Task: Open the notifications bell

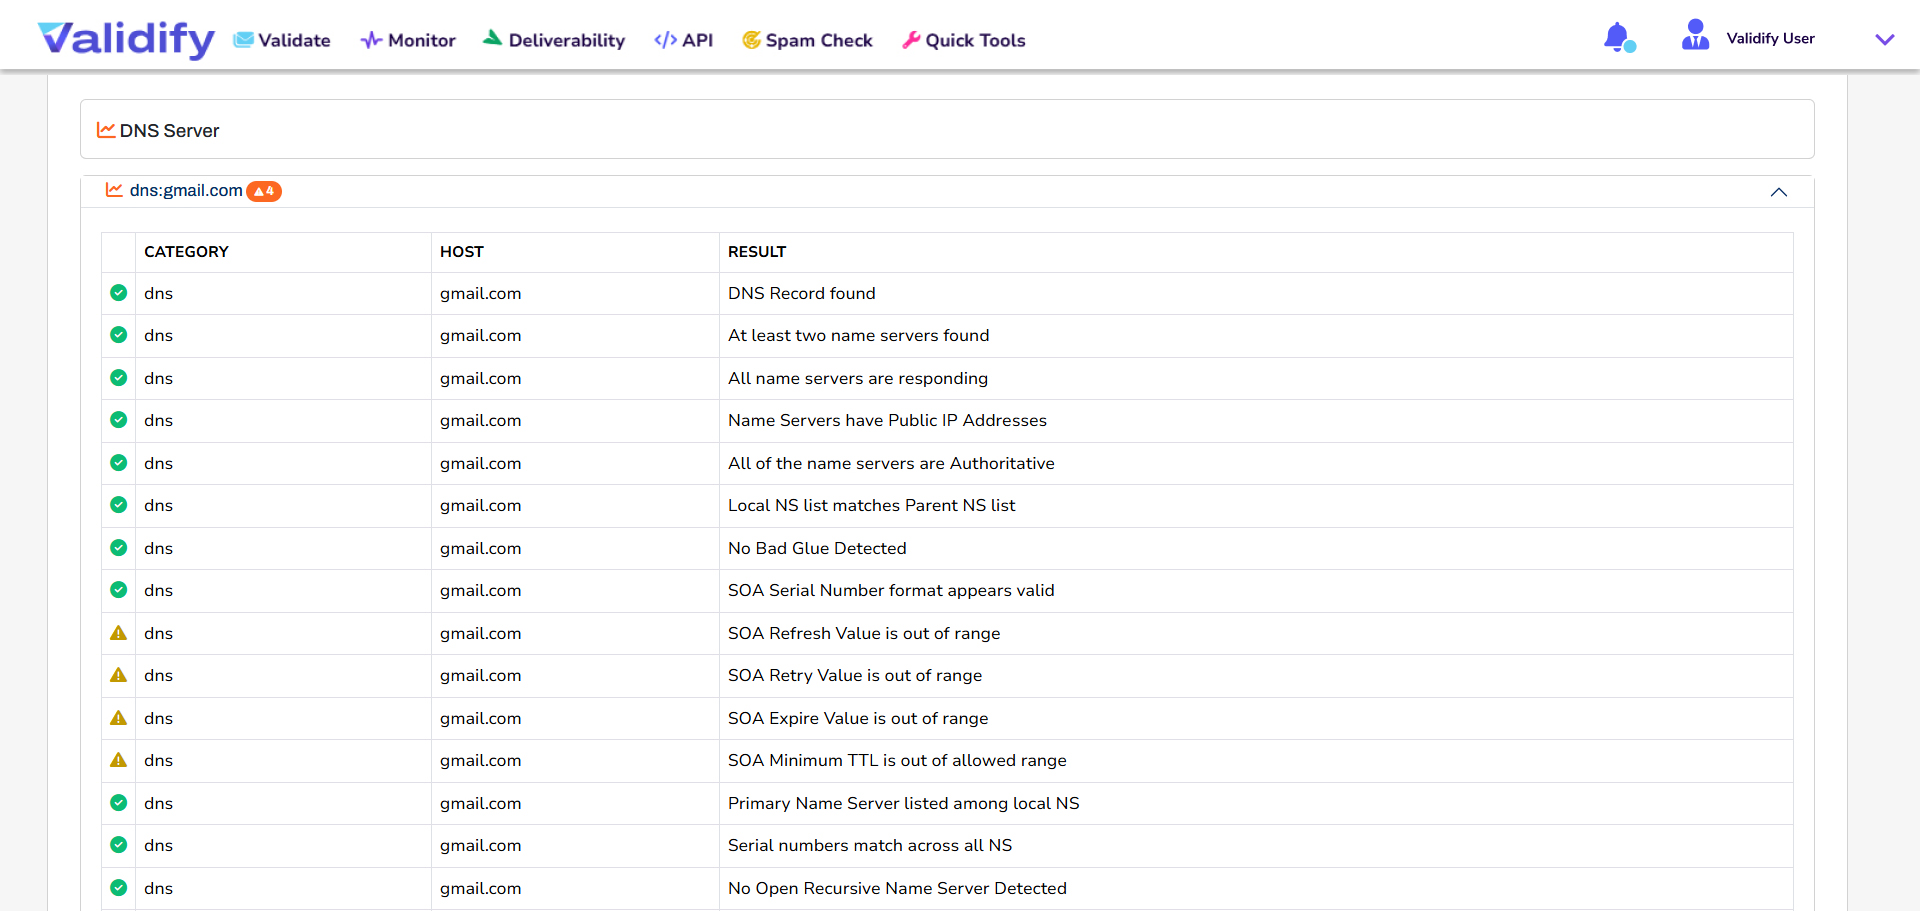Action: click(1617, 38)
